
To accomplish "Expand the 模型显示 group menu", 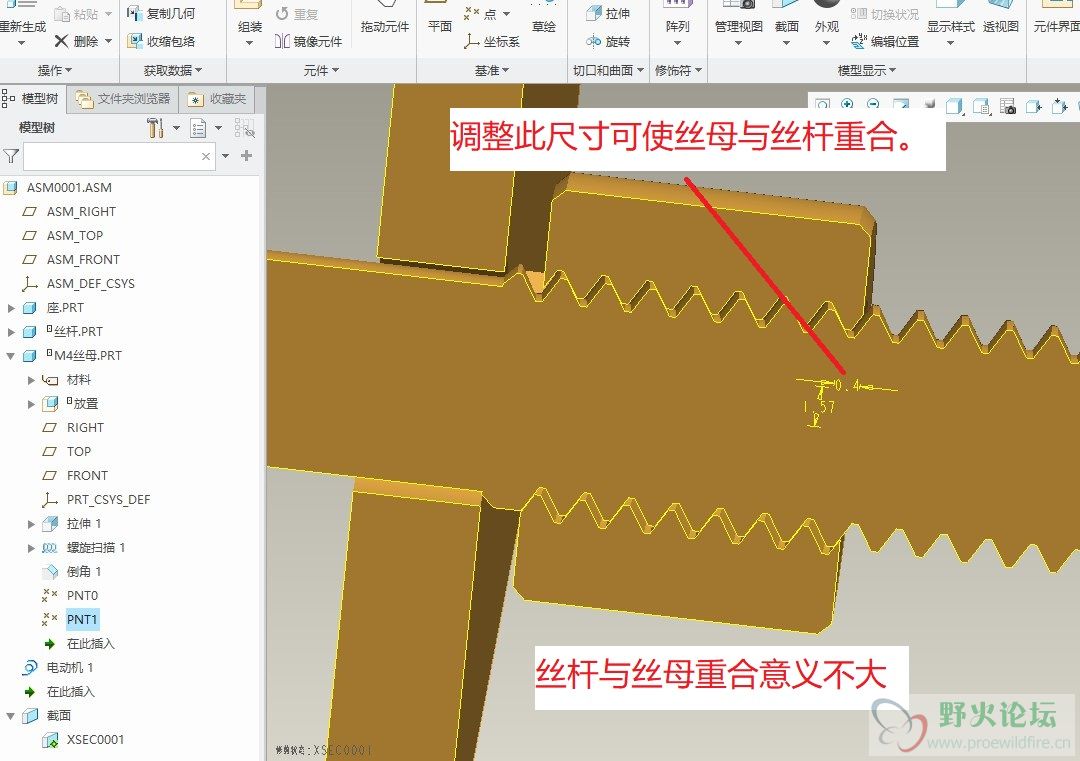I will 866,70.
